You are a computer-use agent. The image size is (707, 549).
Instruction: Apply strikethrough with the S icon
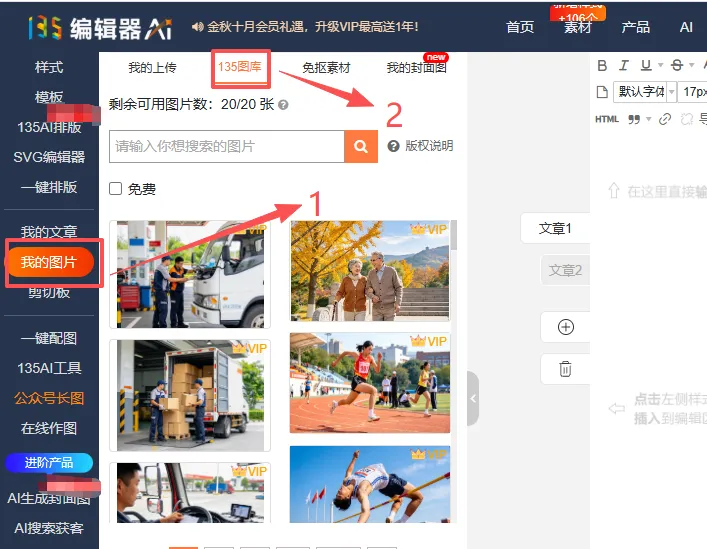pos(677,66)
